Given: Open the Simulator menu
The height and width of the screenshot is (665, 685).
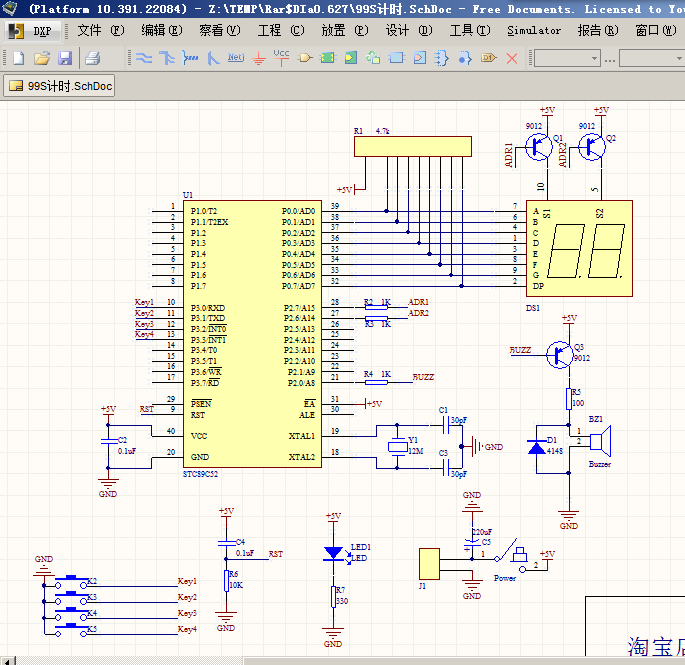Looking at the screenshot, I should pyautogui.click(x=534, y=31).
